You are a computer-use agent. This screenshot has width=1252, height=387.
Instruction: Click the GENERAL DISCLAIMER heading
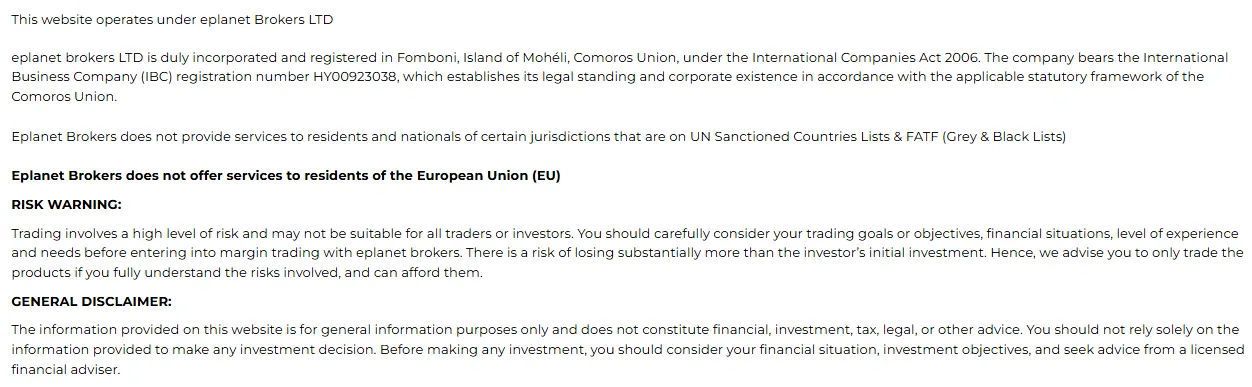tap(91, 301)
